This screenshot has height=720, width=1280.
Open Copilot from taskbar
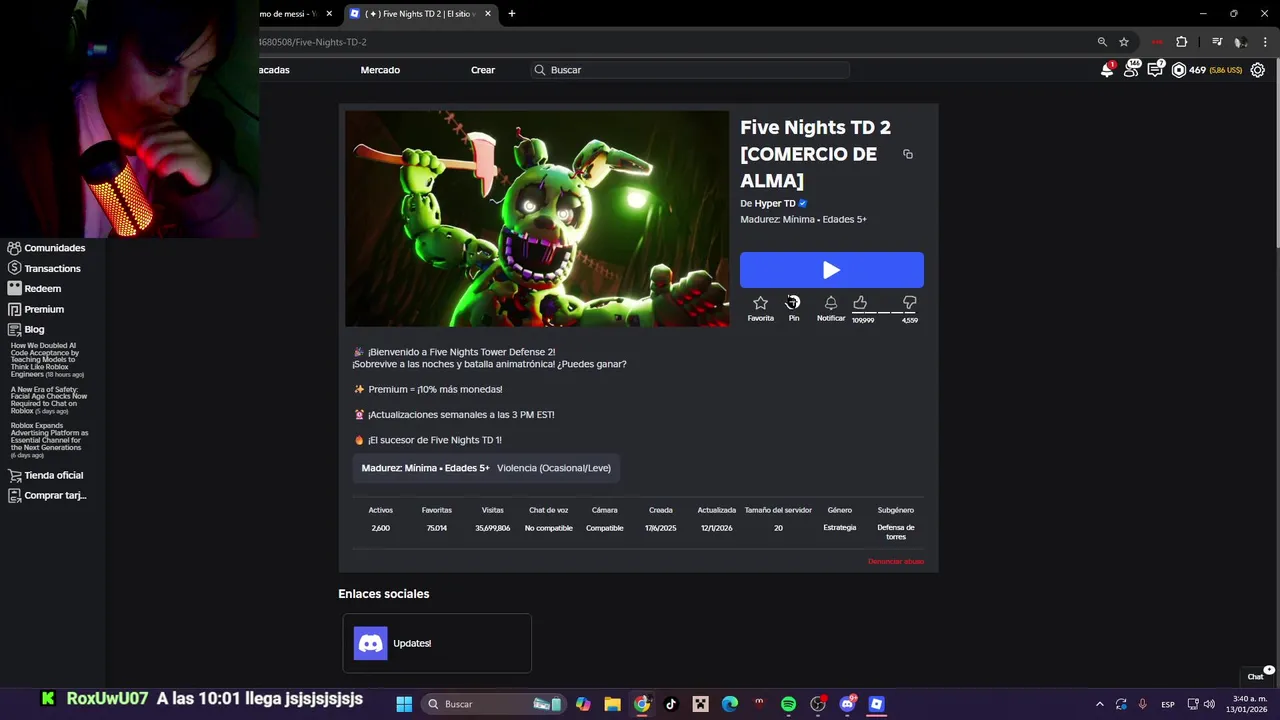(583, 704)
